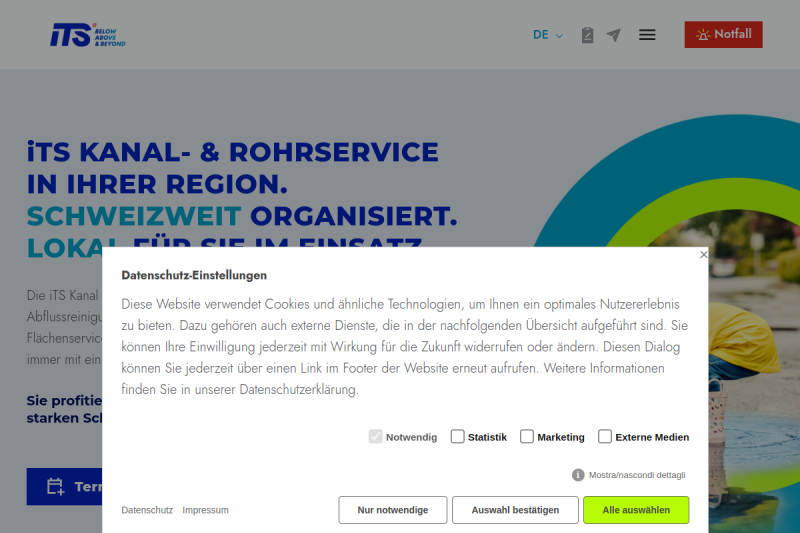Open the hamburger menu
The height and width of the screenshot is (533, 800).
point(647,35)
